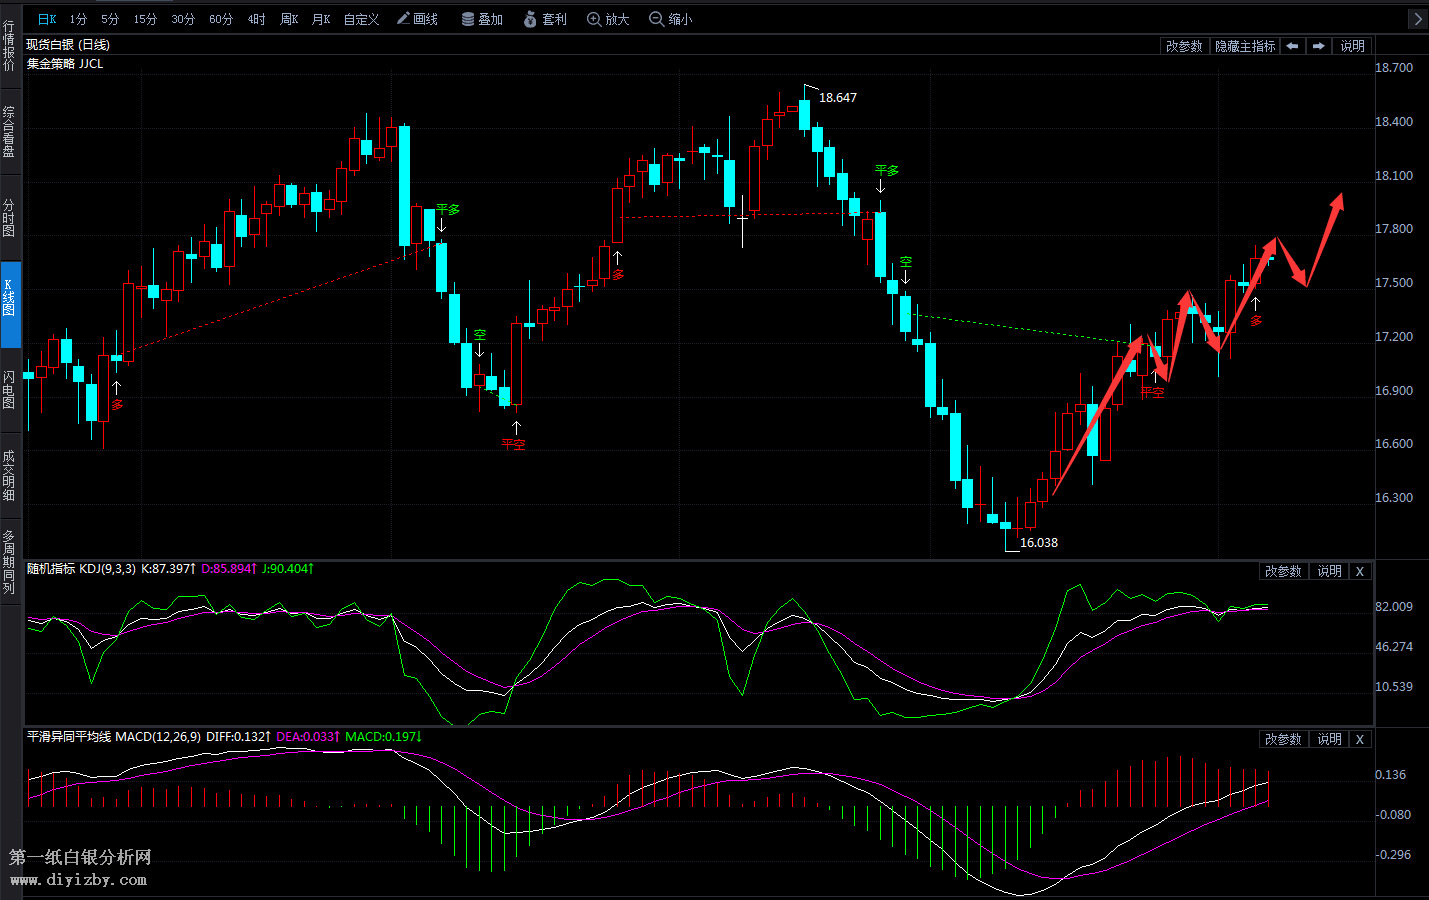Screen dimensions: 1429x900
Task: Click 改参数 in the MACD panel
Action: click(x=1283, y=739)
